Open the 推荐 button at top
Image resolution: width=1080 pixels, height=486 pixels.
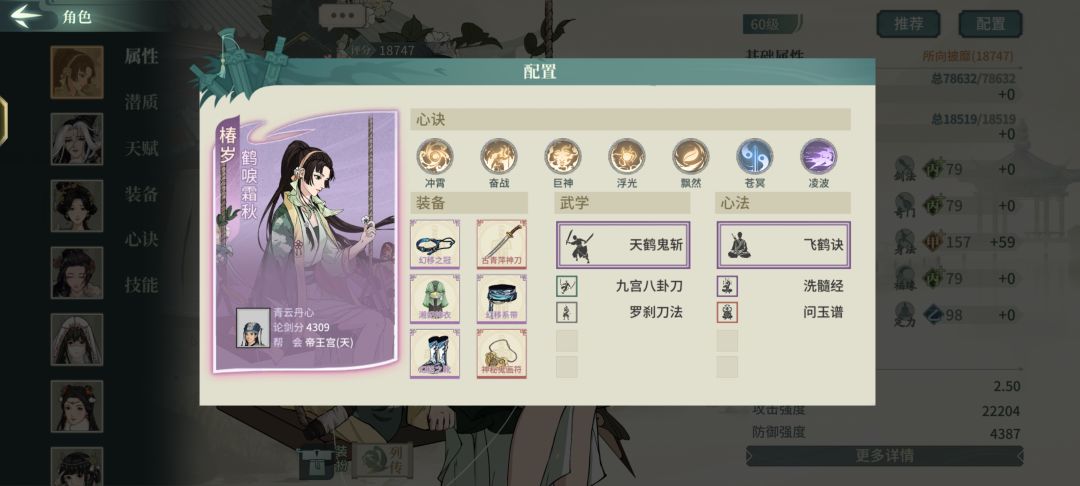point(908,24)
